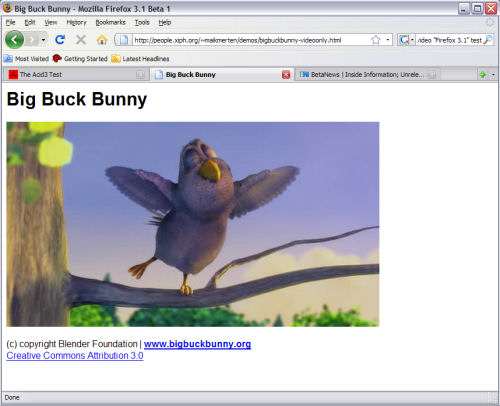Image resolution: width=500 pixels, height=406 pixels.
Task: Click the grayed Forward arrow button
Action: pyautogui.click(x=32, y=40)
